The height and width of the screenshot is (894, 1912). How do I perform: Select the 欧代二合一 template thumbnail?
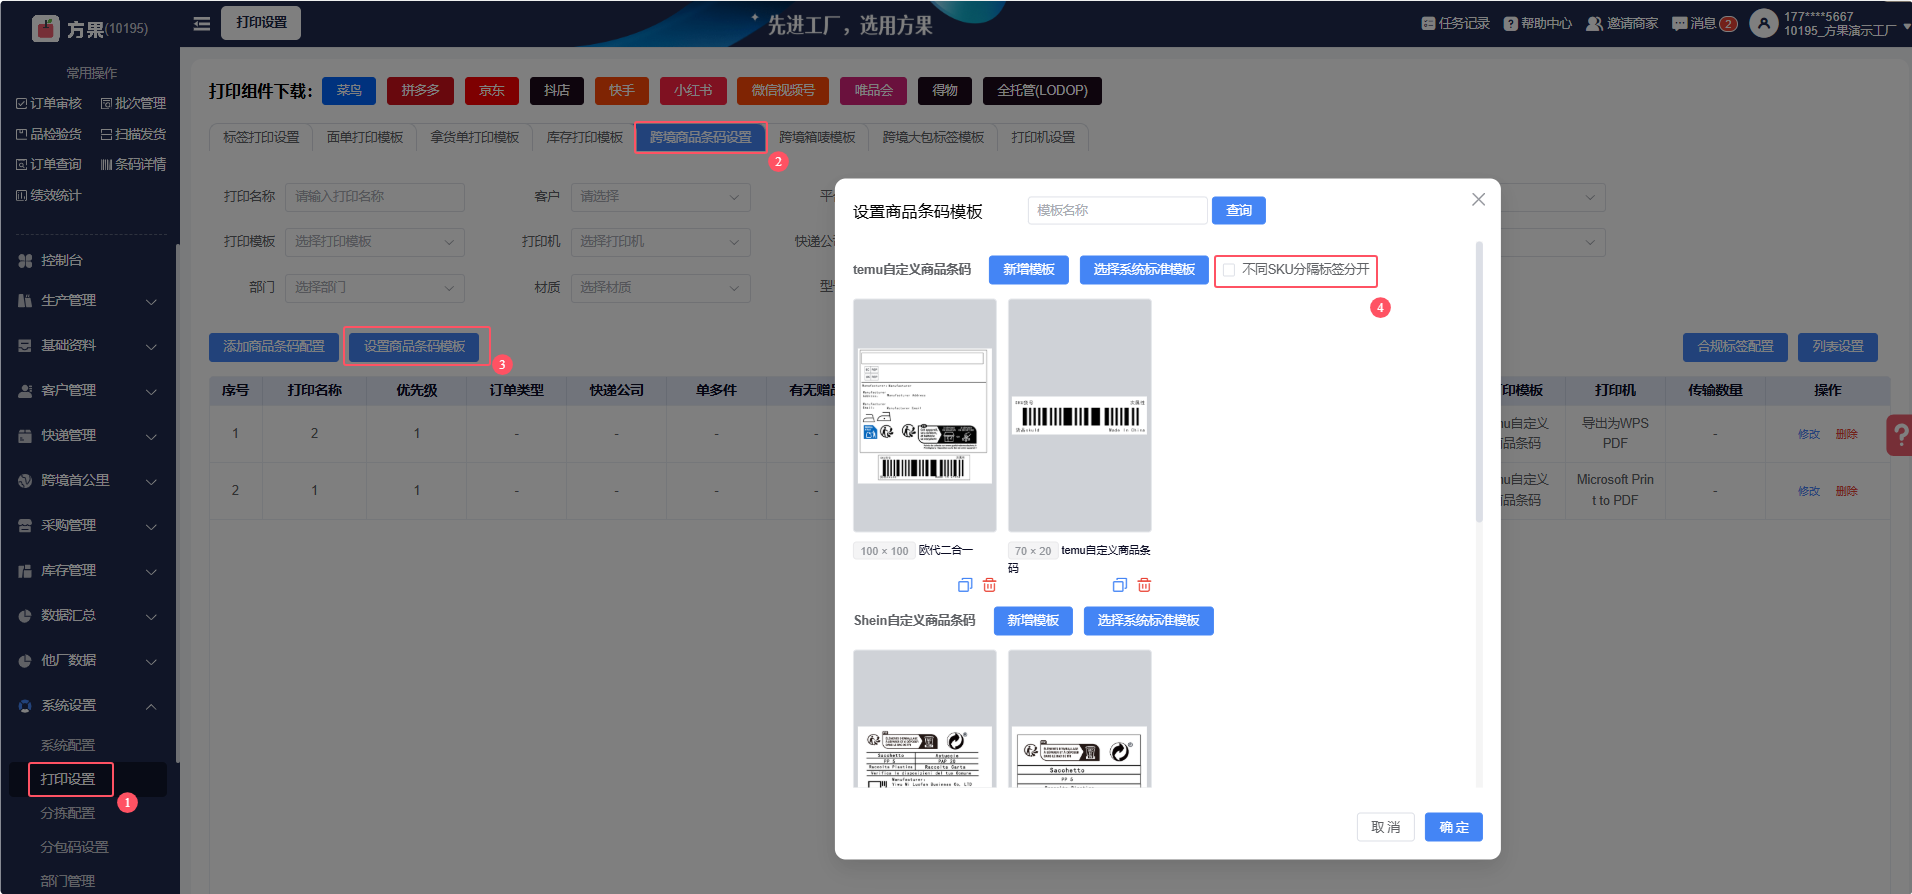[925, 415]
